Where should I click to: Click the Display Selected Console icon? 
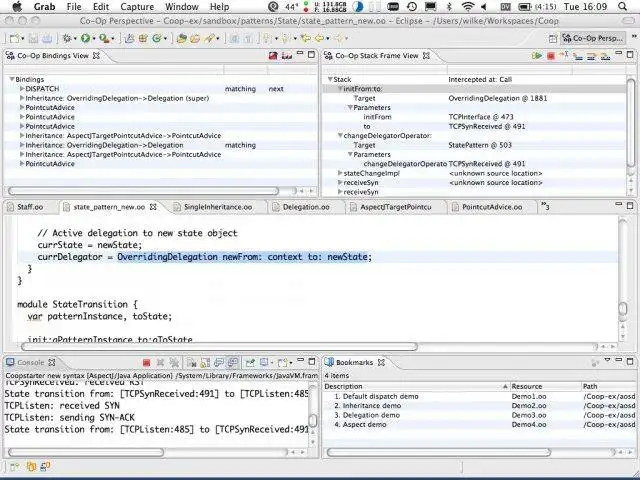pos(264,362)
